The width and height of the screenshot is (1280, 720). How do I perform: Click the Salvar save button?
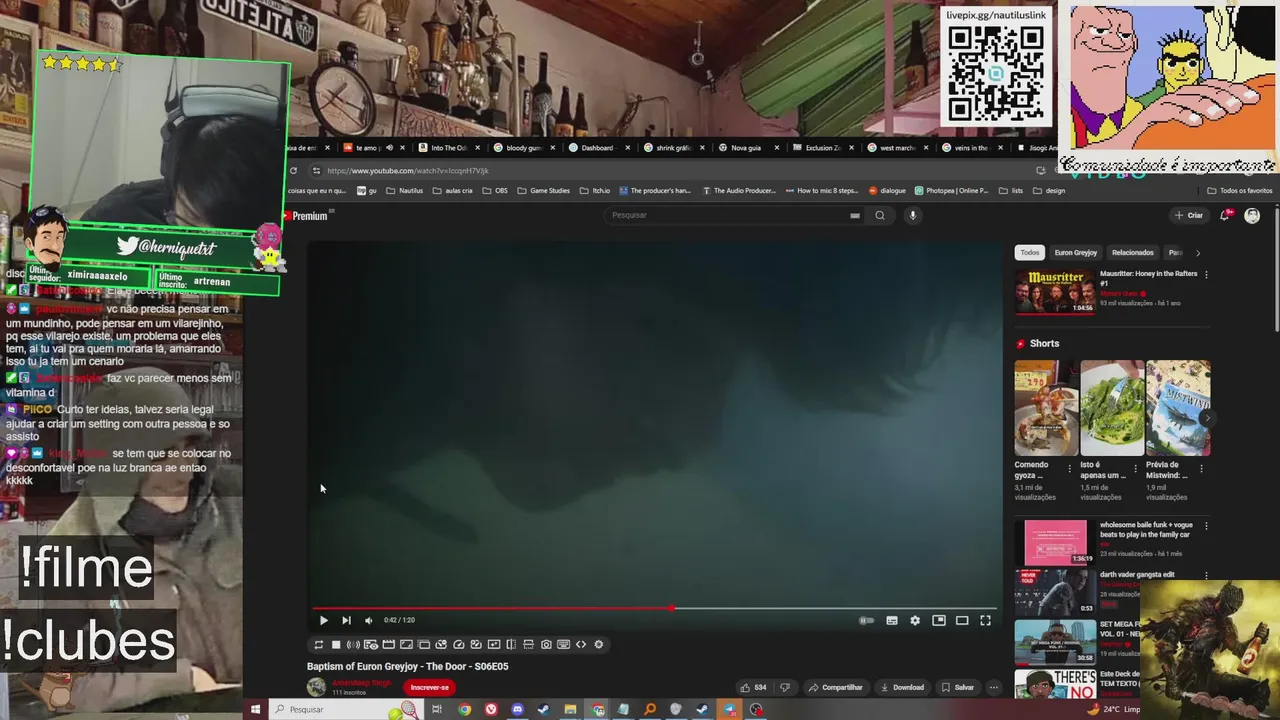point(958,687)
